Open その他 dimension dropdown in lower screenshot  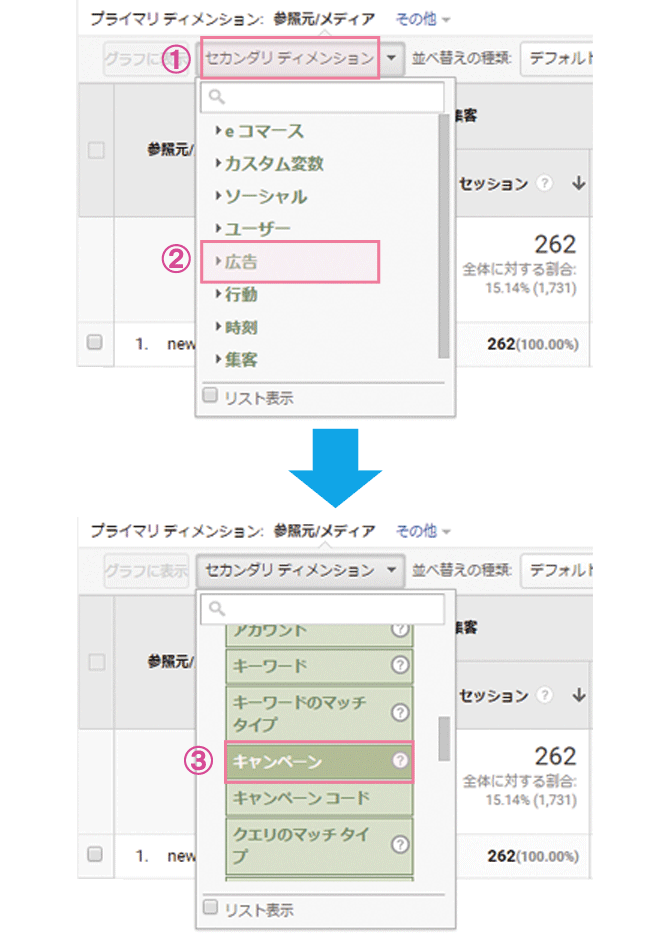coord(422,531)
